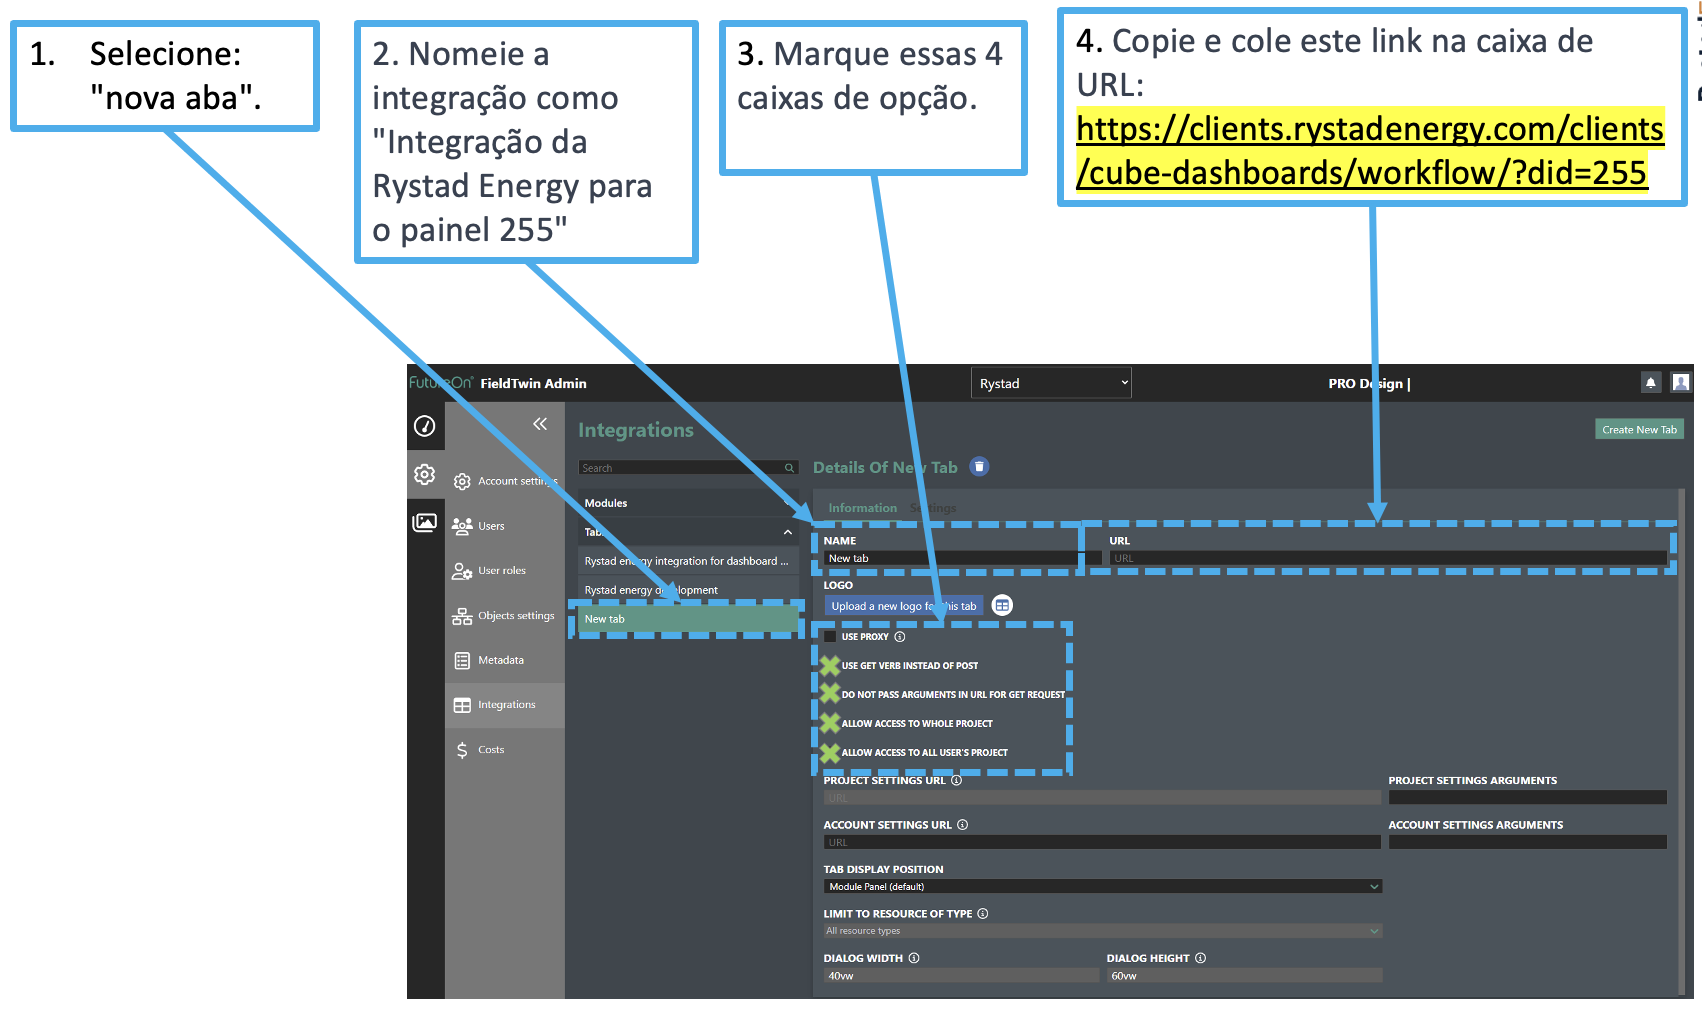Switch to the Settings tab

[933, 508]
